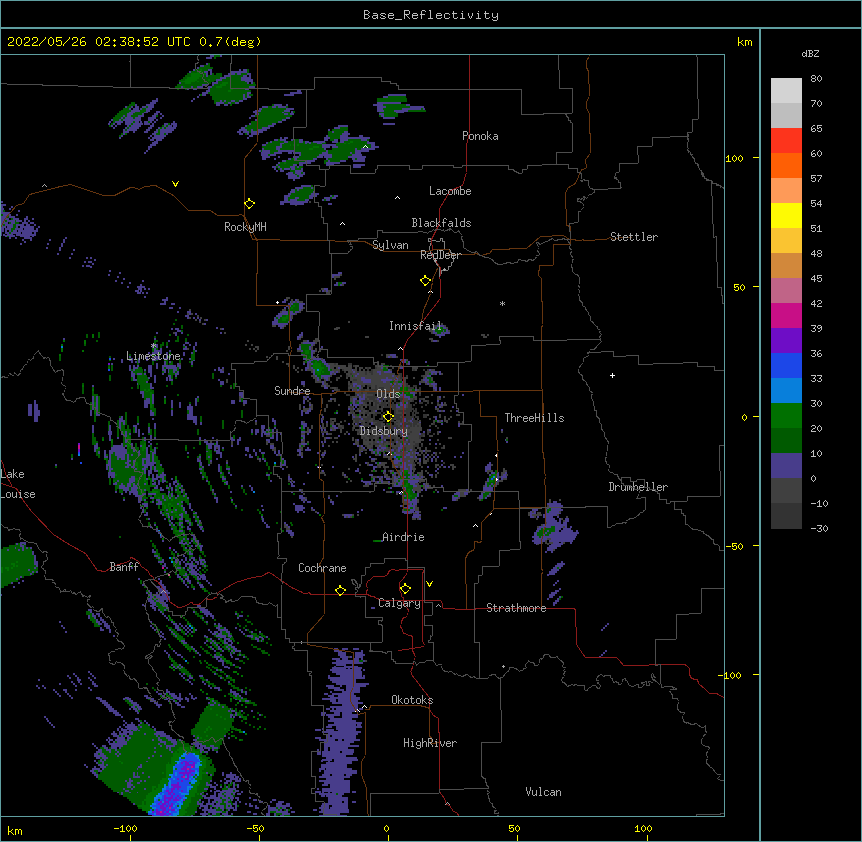Image resolution: width=862 pixels, height=842 pixels.
Task: Click the ThreeHills label
Action: tap(534, 418)
